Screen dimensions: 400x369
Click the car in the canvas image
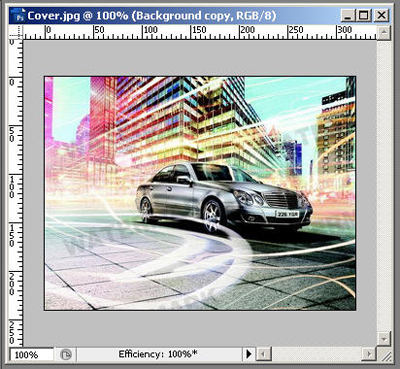224,197
